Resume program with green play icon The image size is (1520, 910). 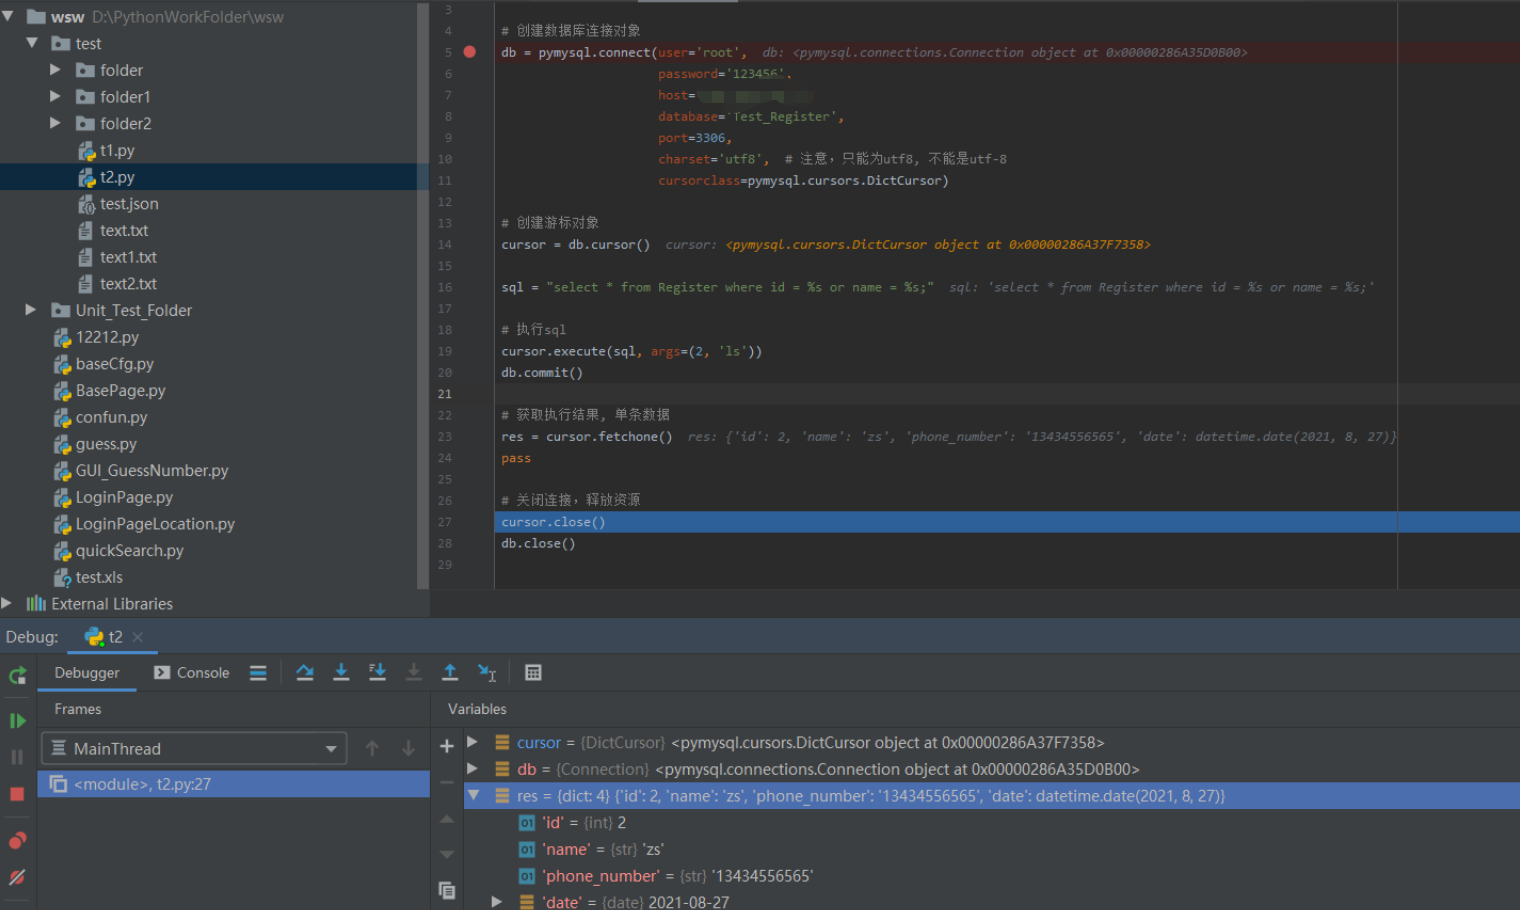coord(17,721)
